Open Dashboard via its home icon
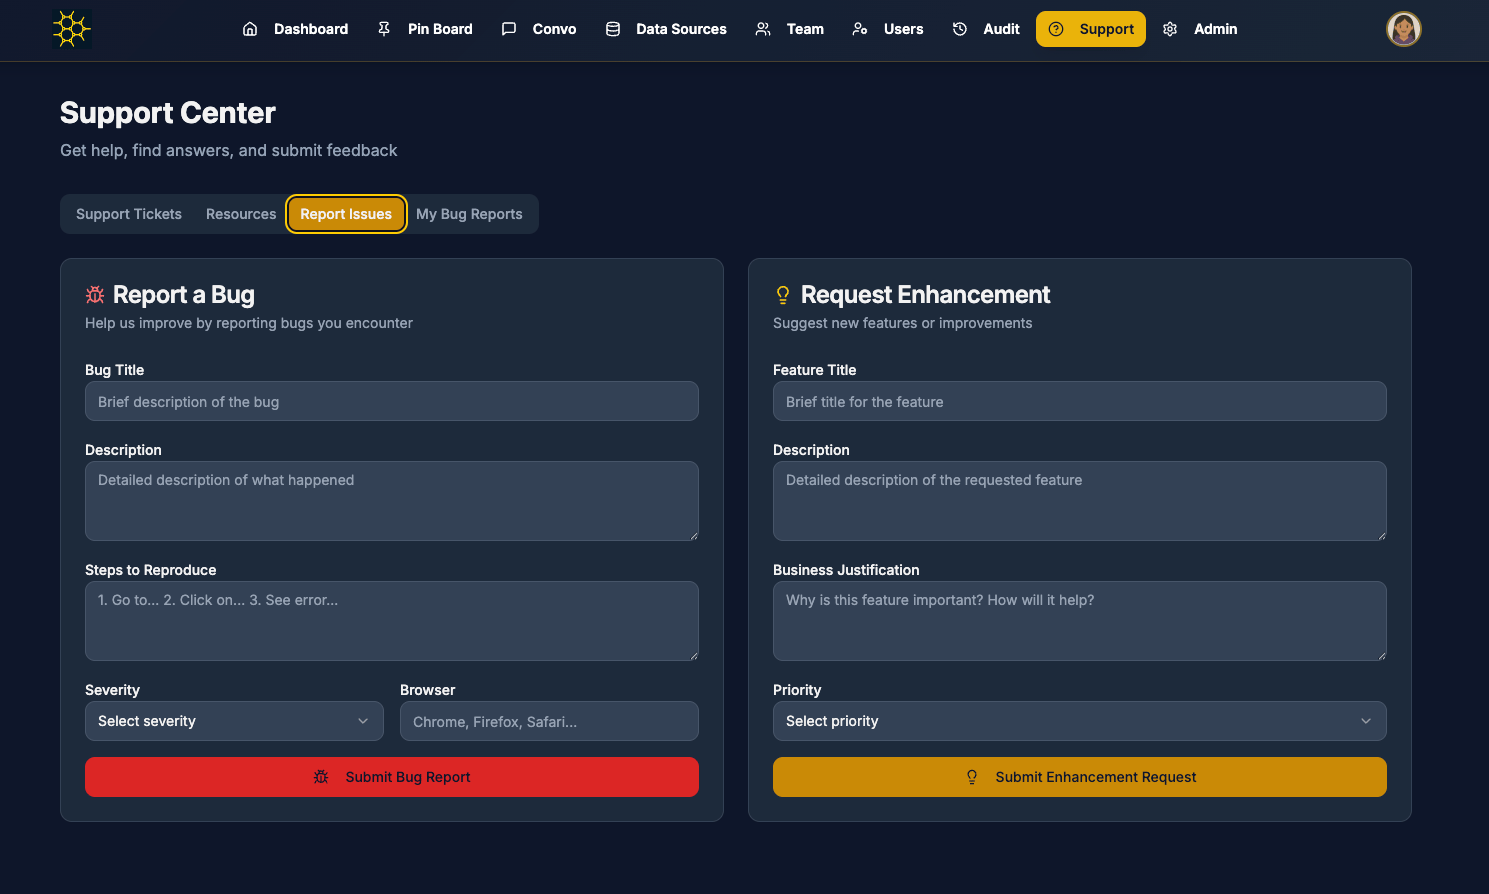Image resolution: width=1489 pixels, height=894 pixels. (250, 29)
